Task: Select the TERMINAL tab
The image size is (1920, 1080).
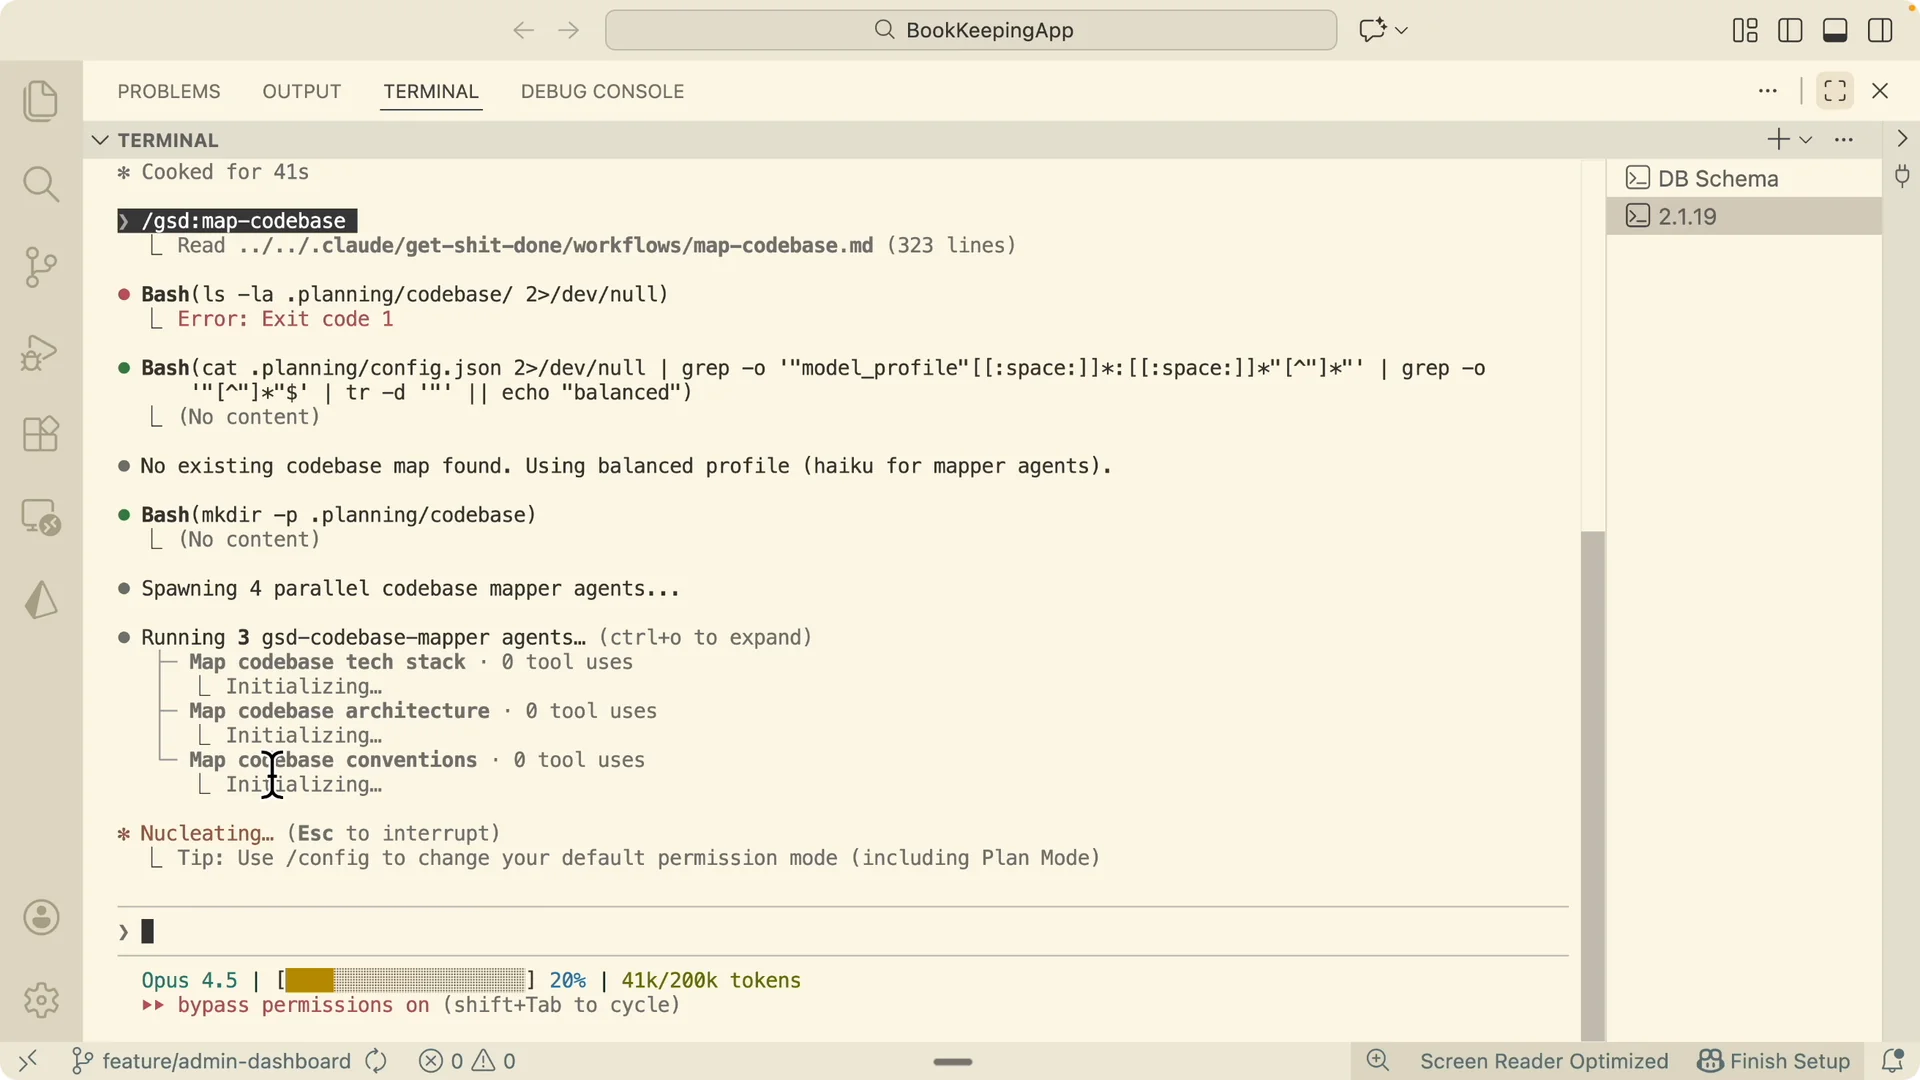Action: pos(431,91)
